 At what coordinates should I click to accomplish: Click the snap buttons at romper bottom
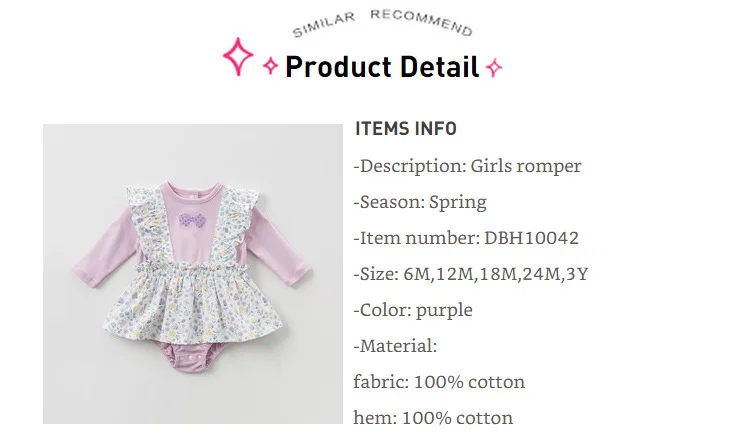193,358
